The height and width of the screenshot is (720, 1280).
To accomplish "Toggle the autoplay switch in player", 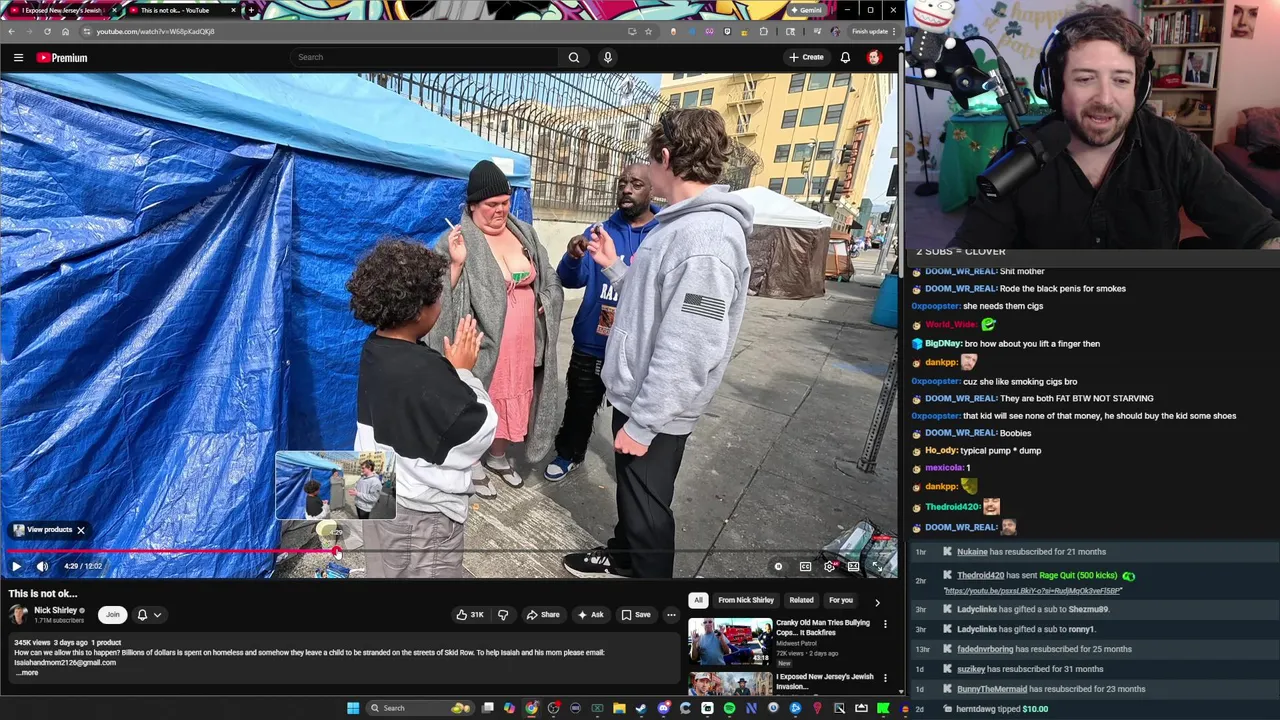I will coord(778,566).
